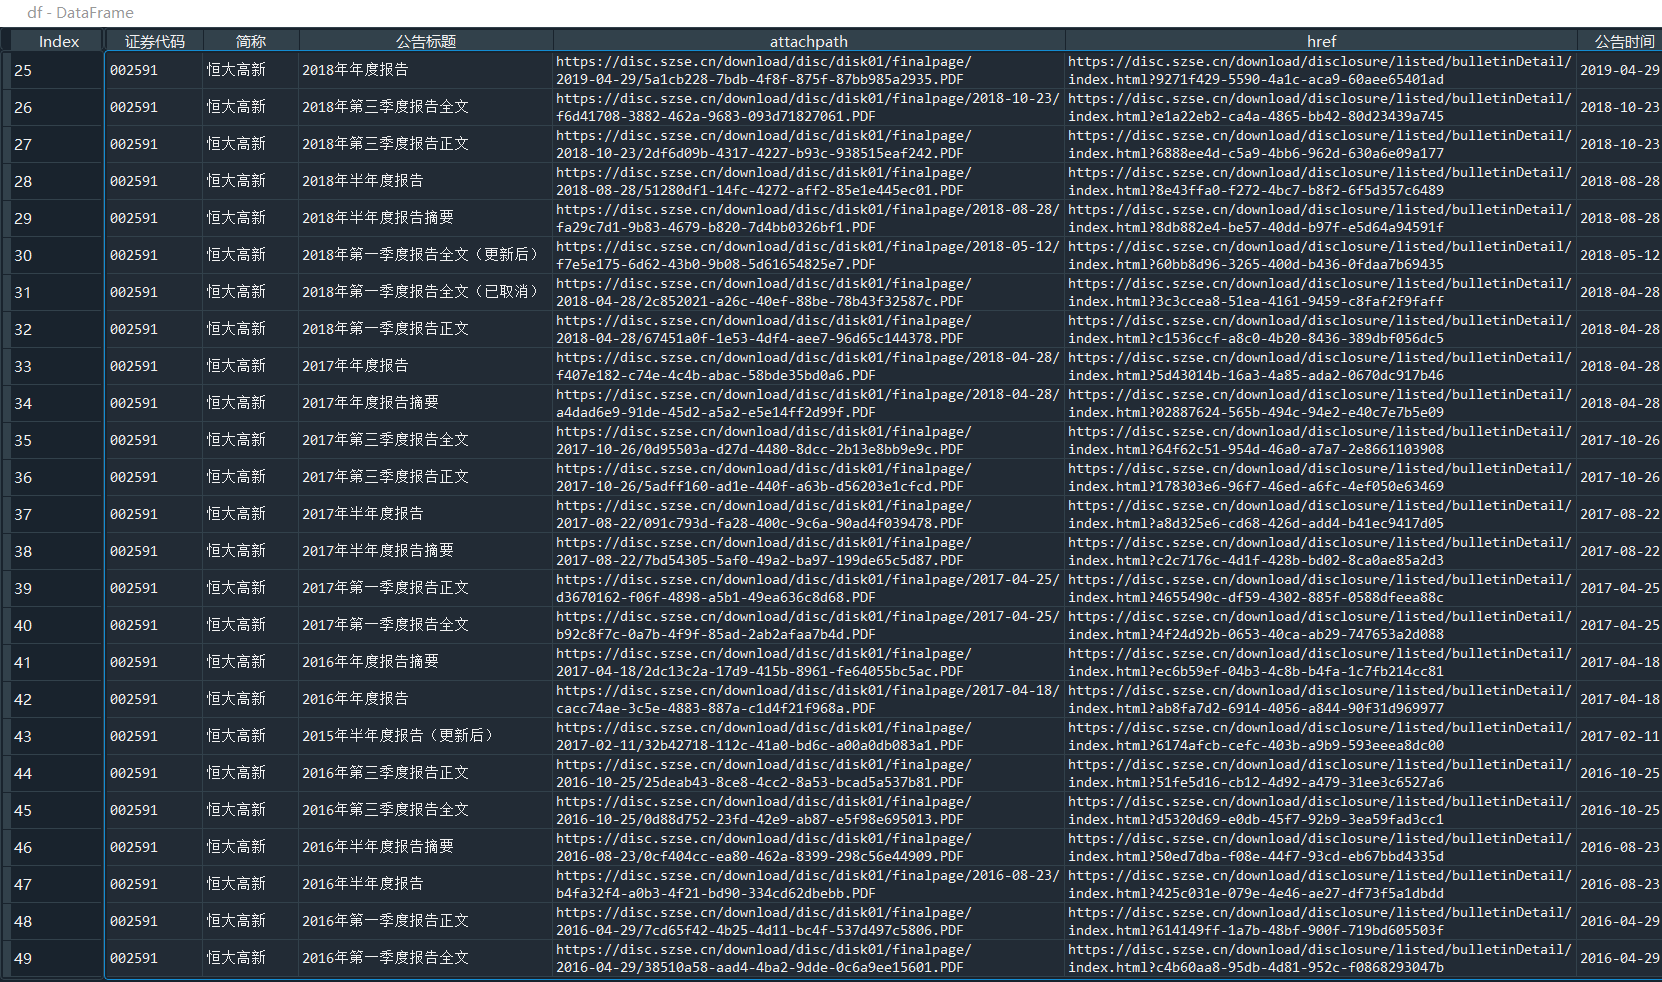Sort by the Index column header
The image size is (1662, 982).
tap(58, 41)
